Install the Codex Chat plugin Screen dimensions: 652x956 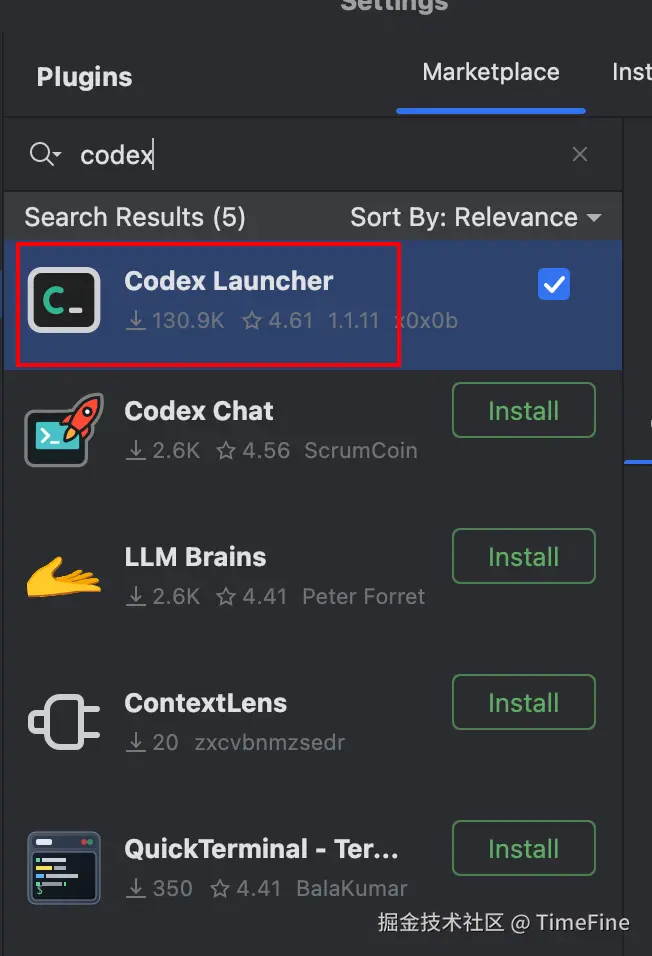(524, 410)
